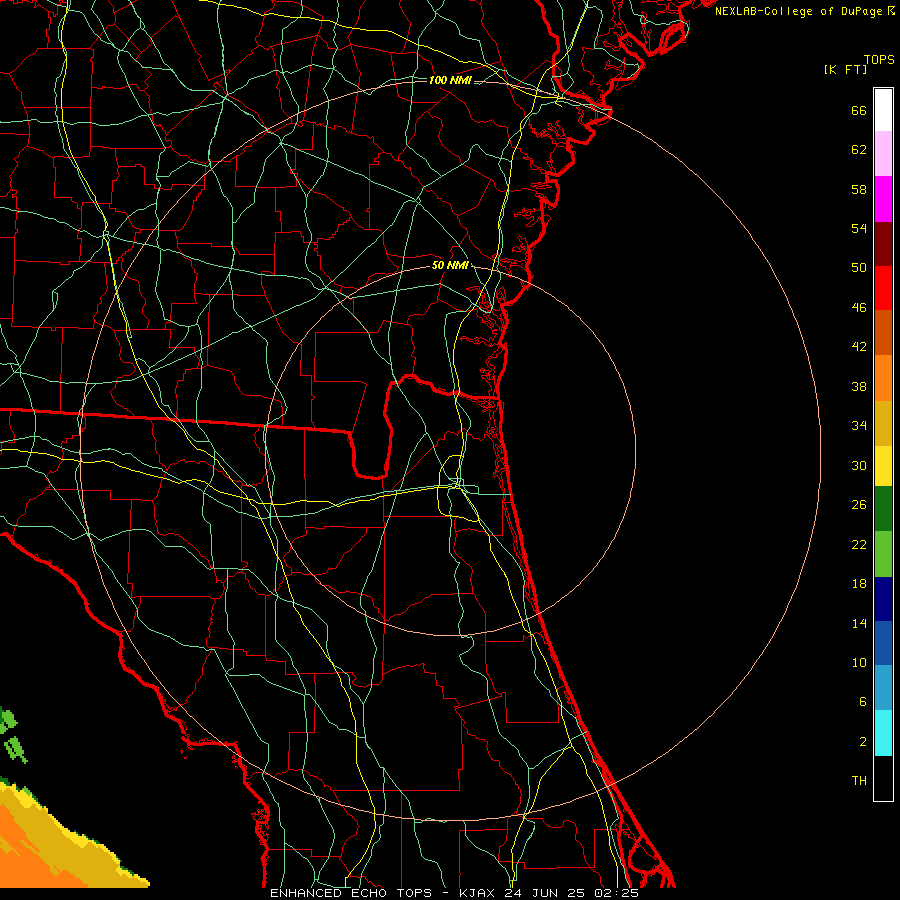Select the cyan legend swatch
Screen dimensions: 900x900
pyautogui.click(x=883, y=733)
